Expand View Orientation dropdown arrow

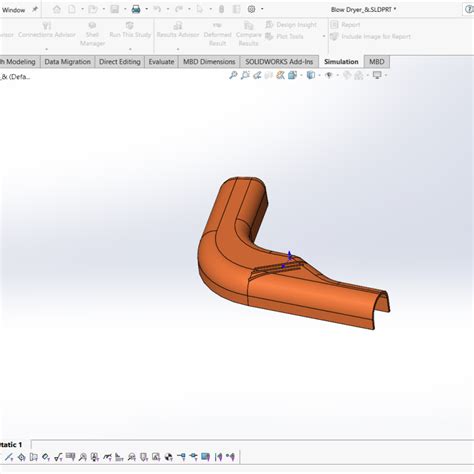(301, 75)
